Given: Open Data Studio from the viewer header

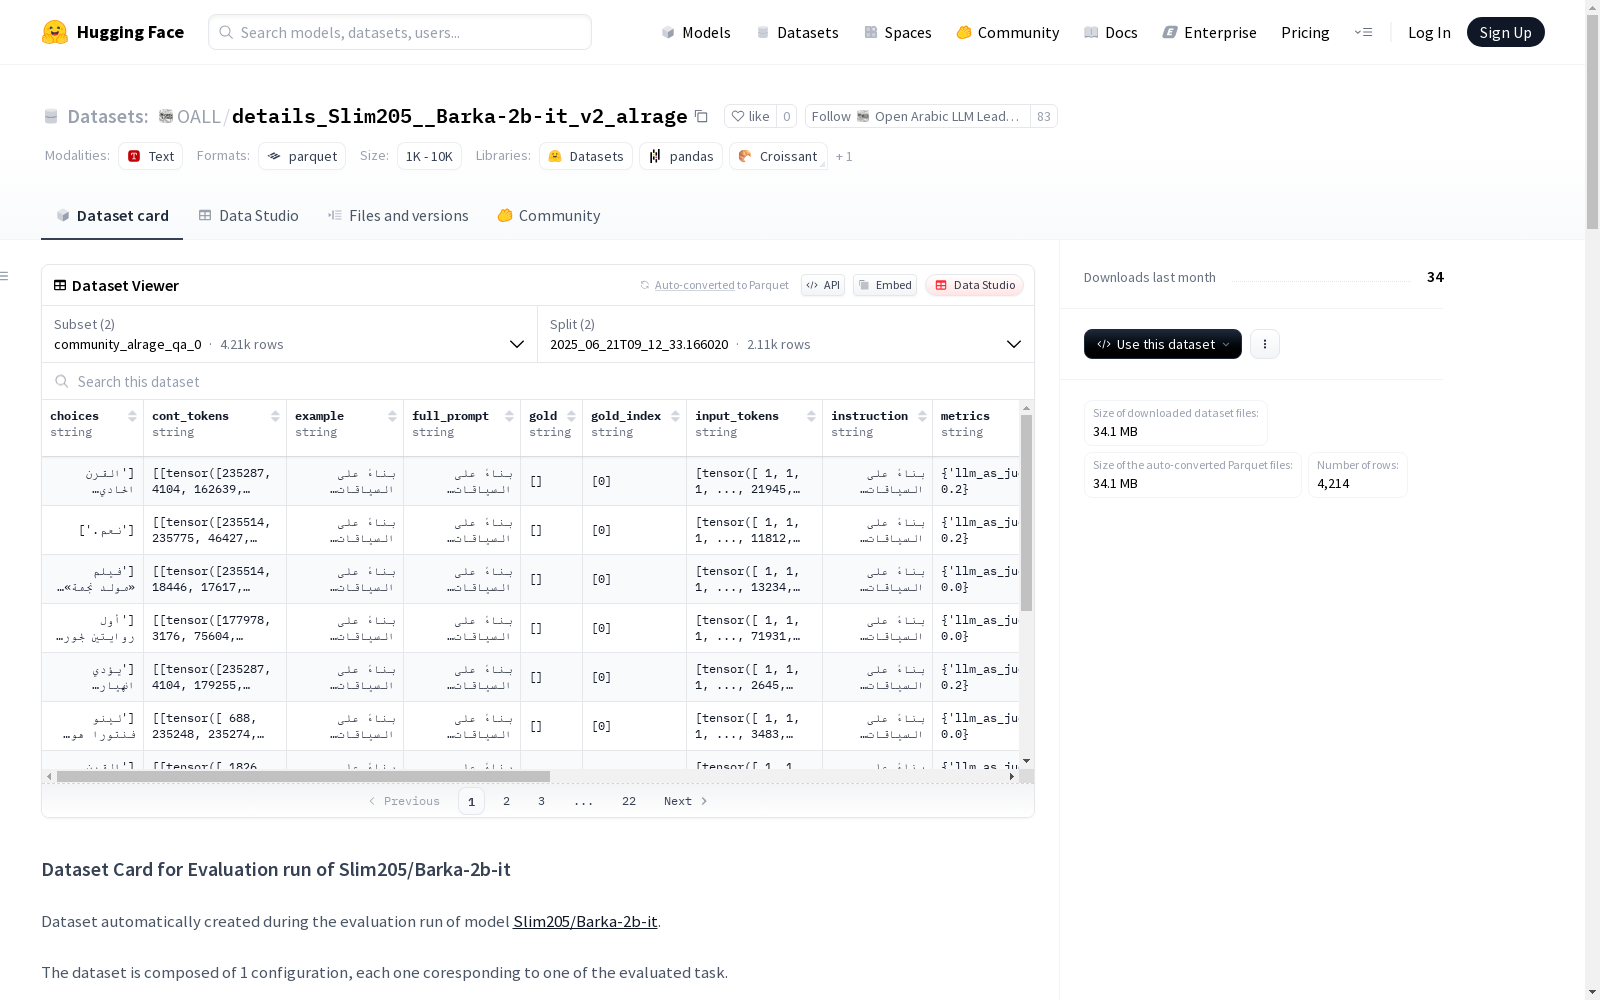Looking at the screenshot, I should click(974, 285).
